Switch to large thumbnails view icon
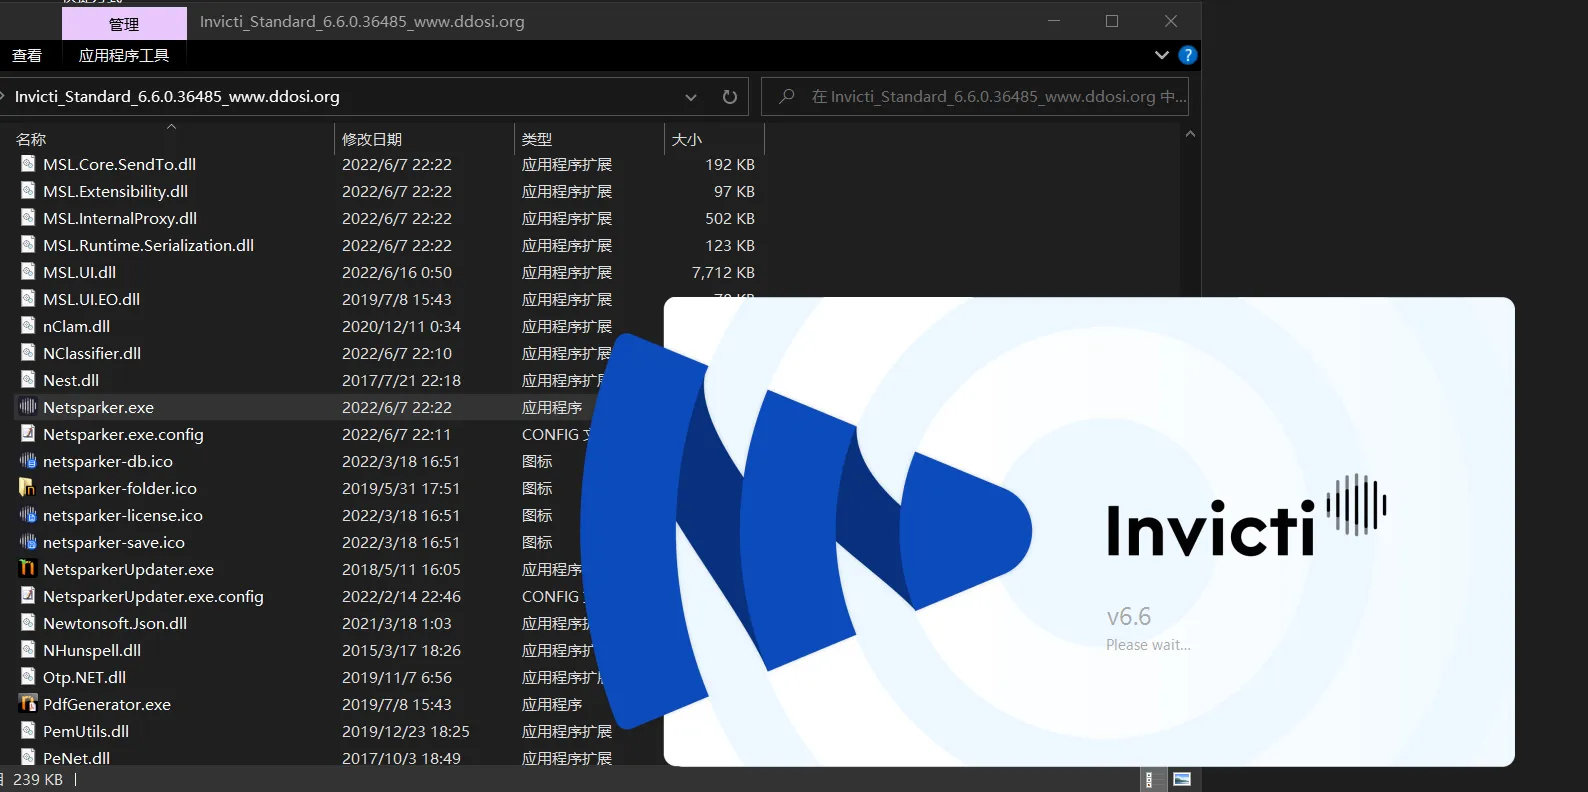 tap(1182, 779)
